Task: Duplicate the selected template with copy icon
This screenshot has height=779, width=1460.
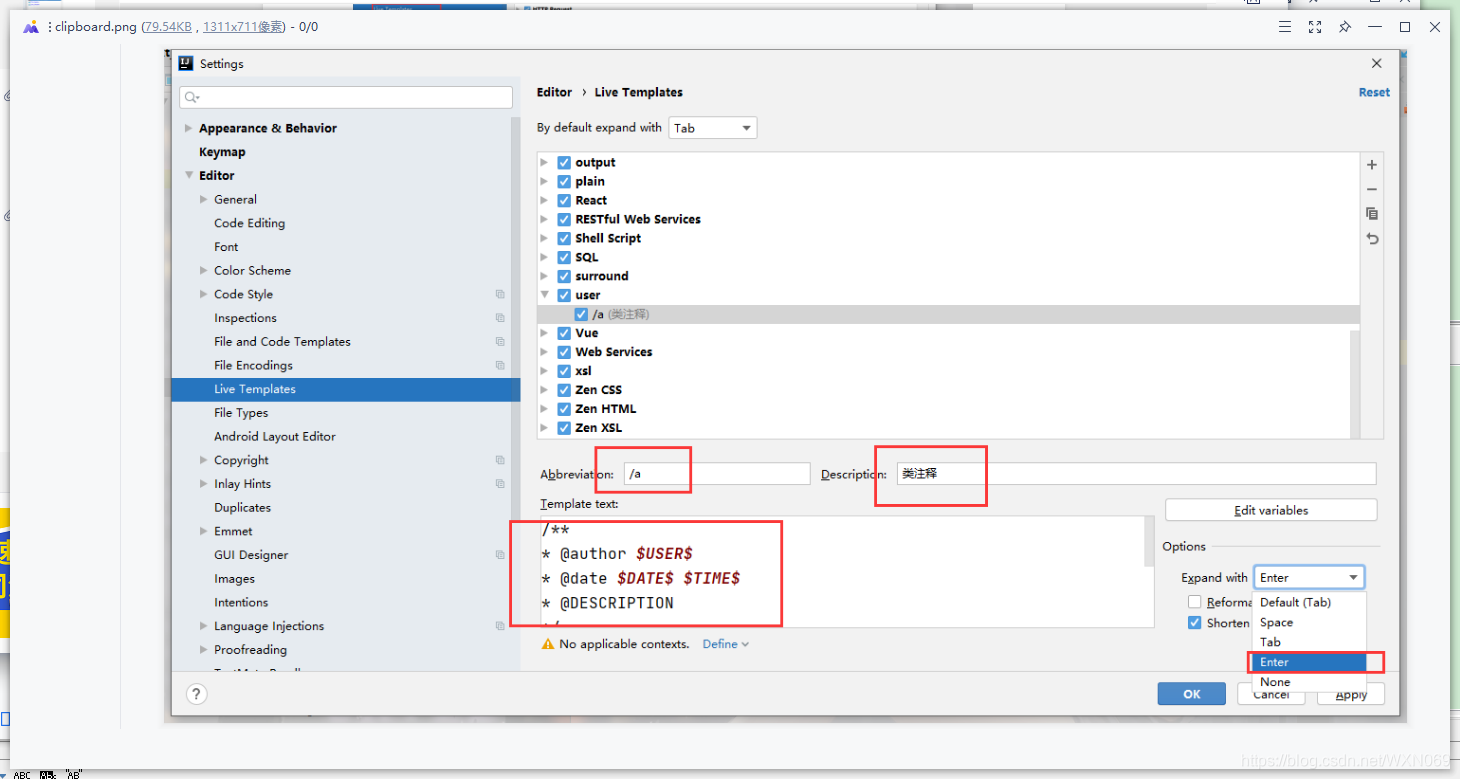Action: (x=1372, y=214)
